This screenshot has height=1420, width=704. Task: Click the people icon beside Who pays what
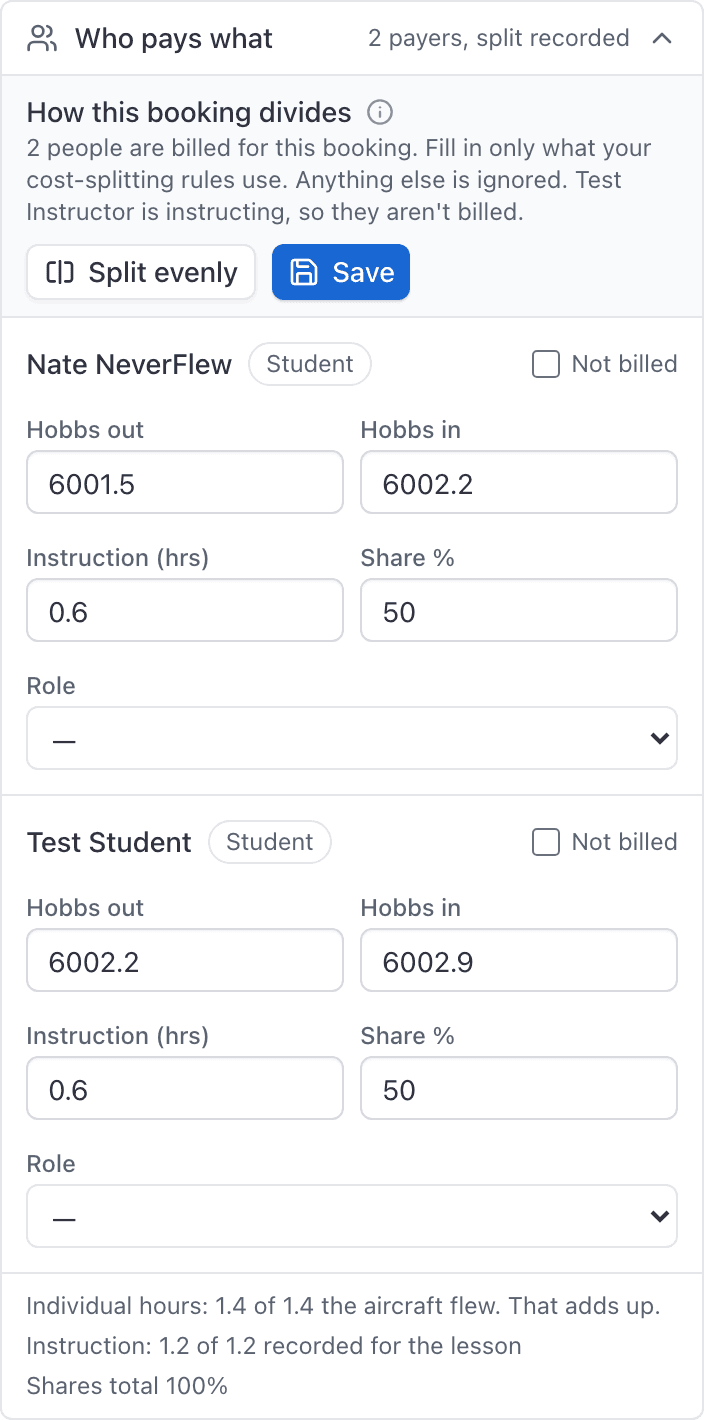pos(42,39)
